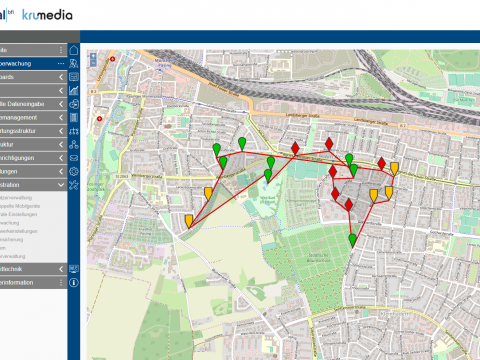Select the Überwachung menu item
Image resolution: width=480 pixels, height=360 pixels.
(x=33, y=63)
